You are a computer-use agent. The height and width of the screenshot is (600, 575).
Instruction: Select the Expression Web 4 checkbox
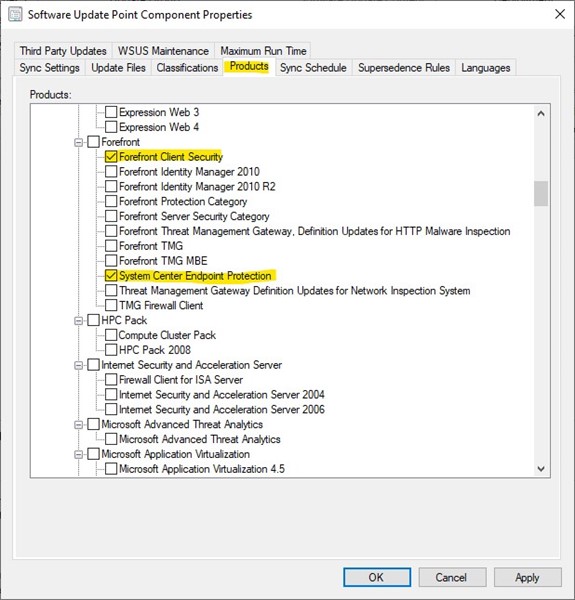pyautogui.click(x=111, y=127)
